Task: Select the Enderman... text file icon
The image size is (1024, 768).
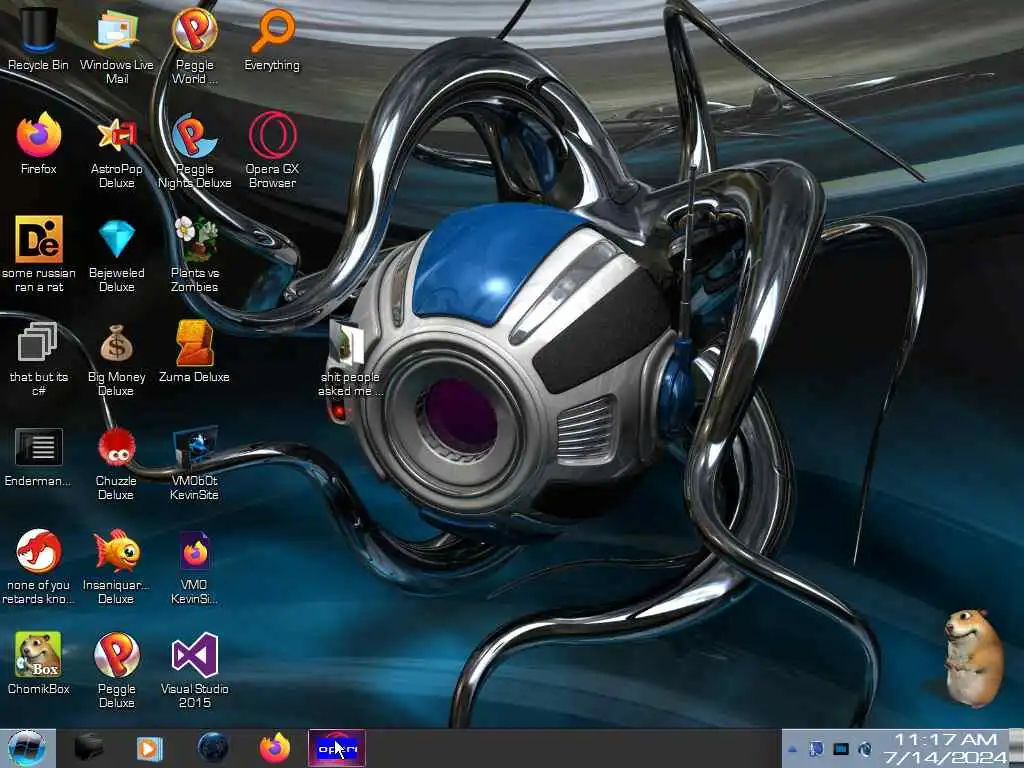Action: tap(38, 456)
